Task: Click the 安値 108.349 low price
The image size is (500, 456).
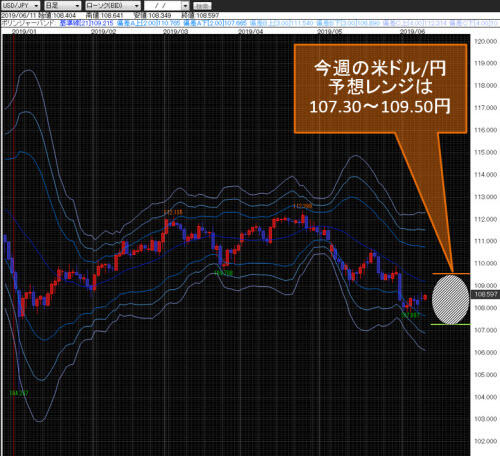Action: coord(152,15)
